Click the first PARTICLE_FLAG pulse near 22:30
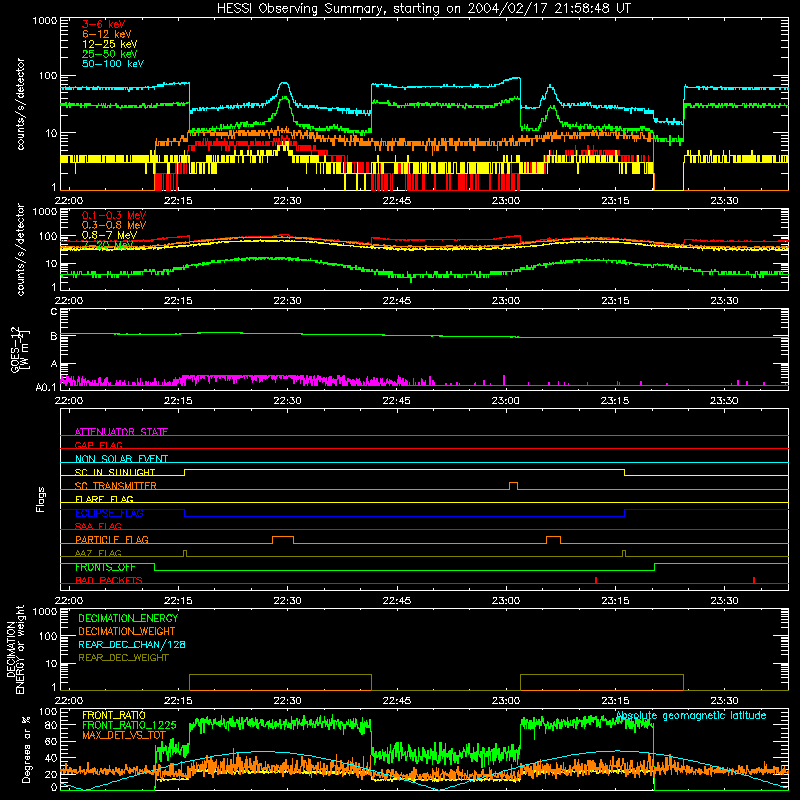Viewport: 800px width, 800px height. point(283,540)
